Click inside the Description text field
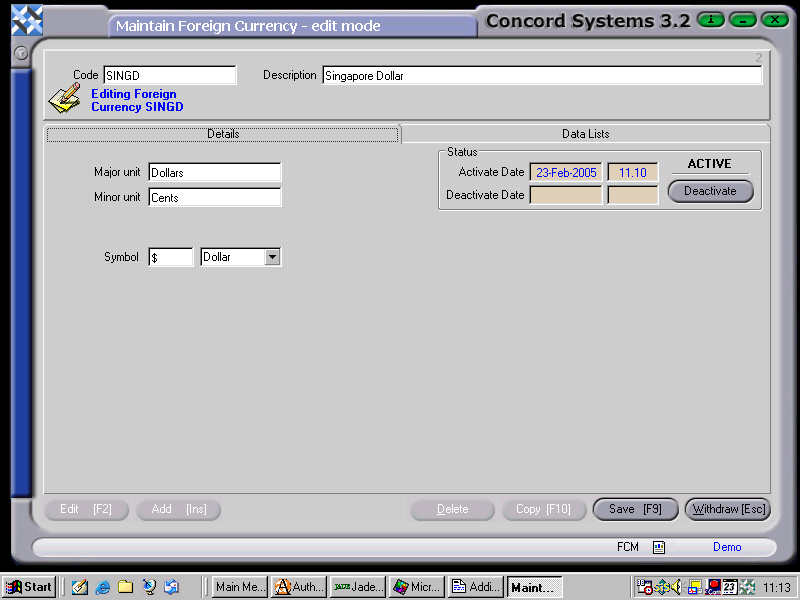The width and height of the screenshot is (800, 600). pyautogui.click(x=540, y=74)
